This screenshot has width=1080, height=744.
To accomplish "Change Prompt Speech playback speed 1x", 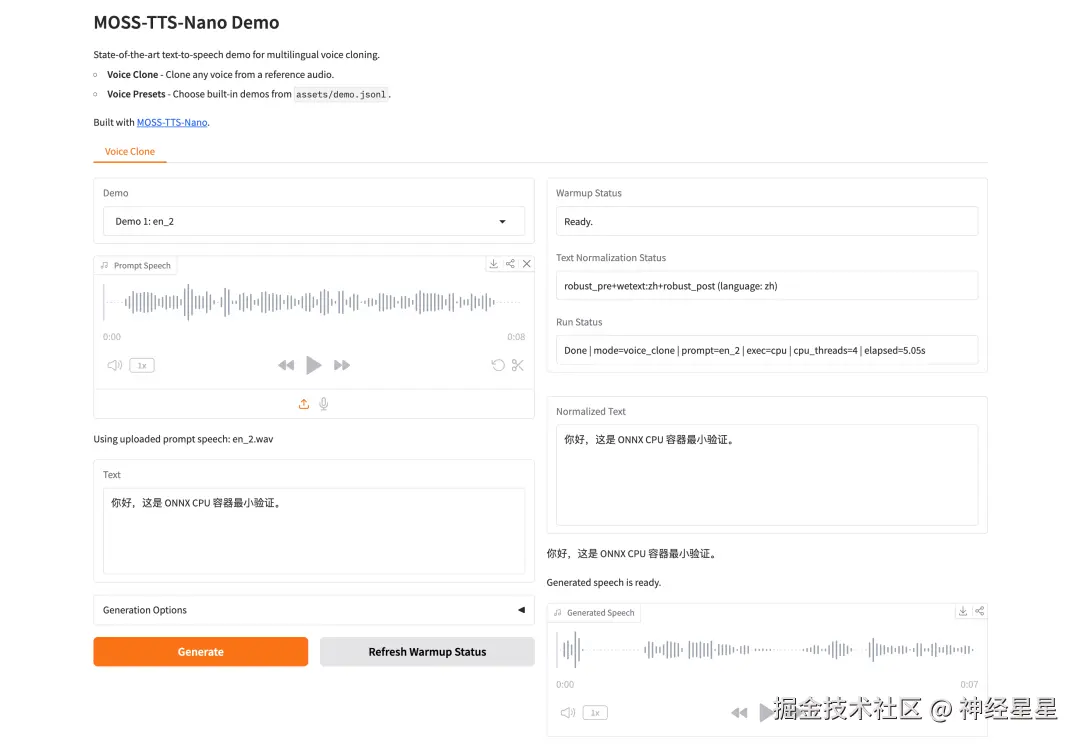I will [x=142, y=365].
